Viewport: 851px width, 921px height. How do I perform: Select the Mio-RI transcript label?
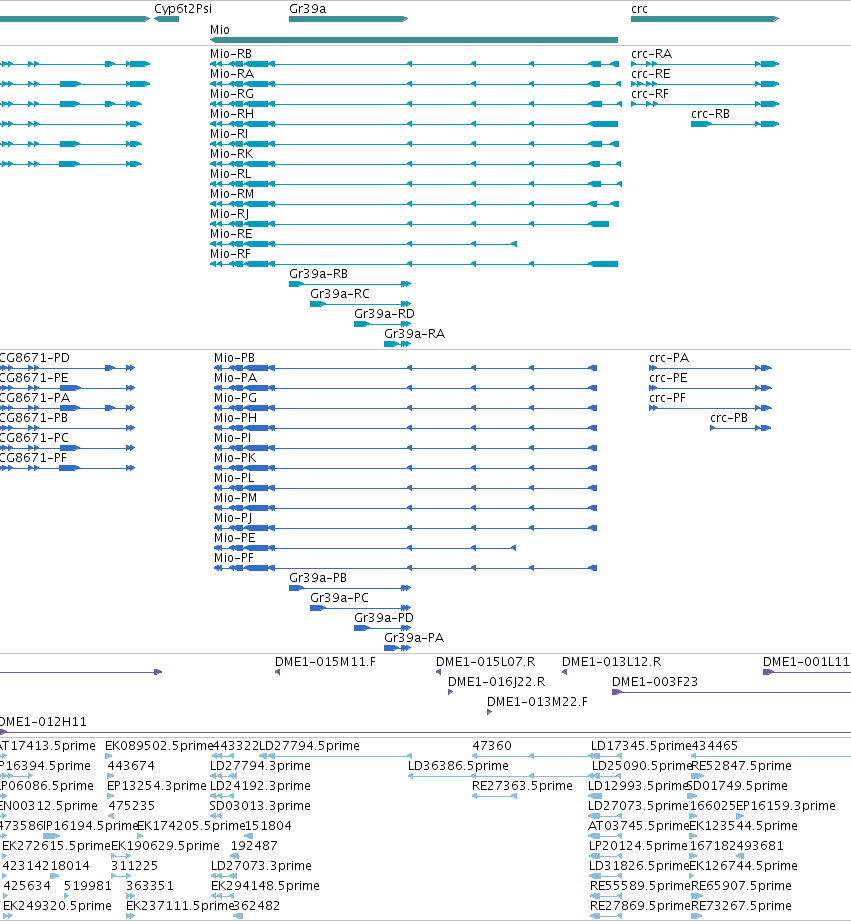pyautogui.click(x=229, y=134)
